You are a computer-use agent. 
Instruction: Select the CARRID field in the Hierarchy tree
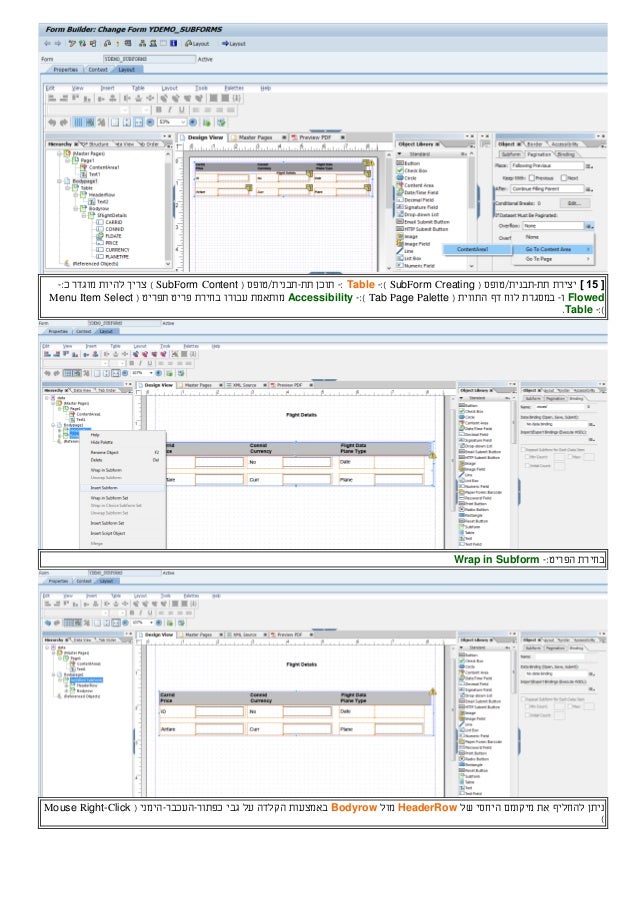point(112,221)
